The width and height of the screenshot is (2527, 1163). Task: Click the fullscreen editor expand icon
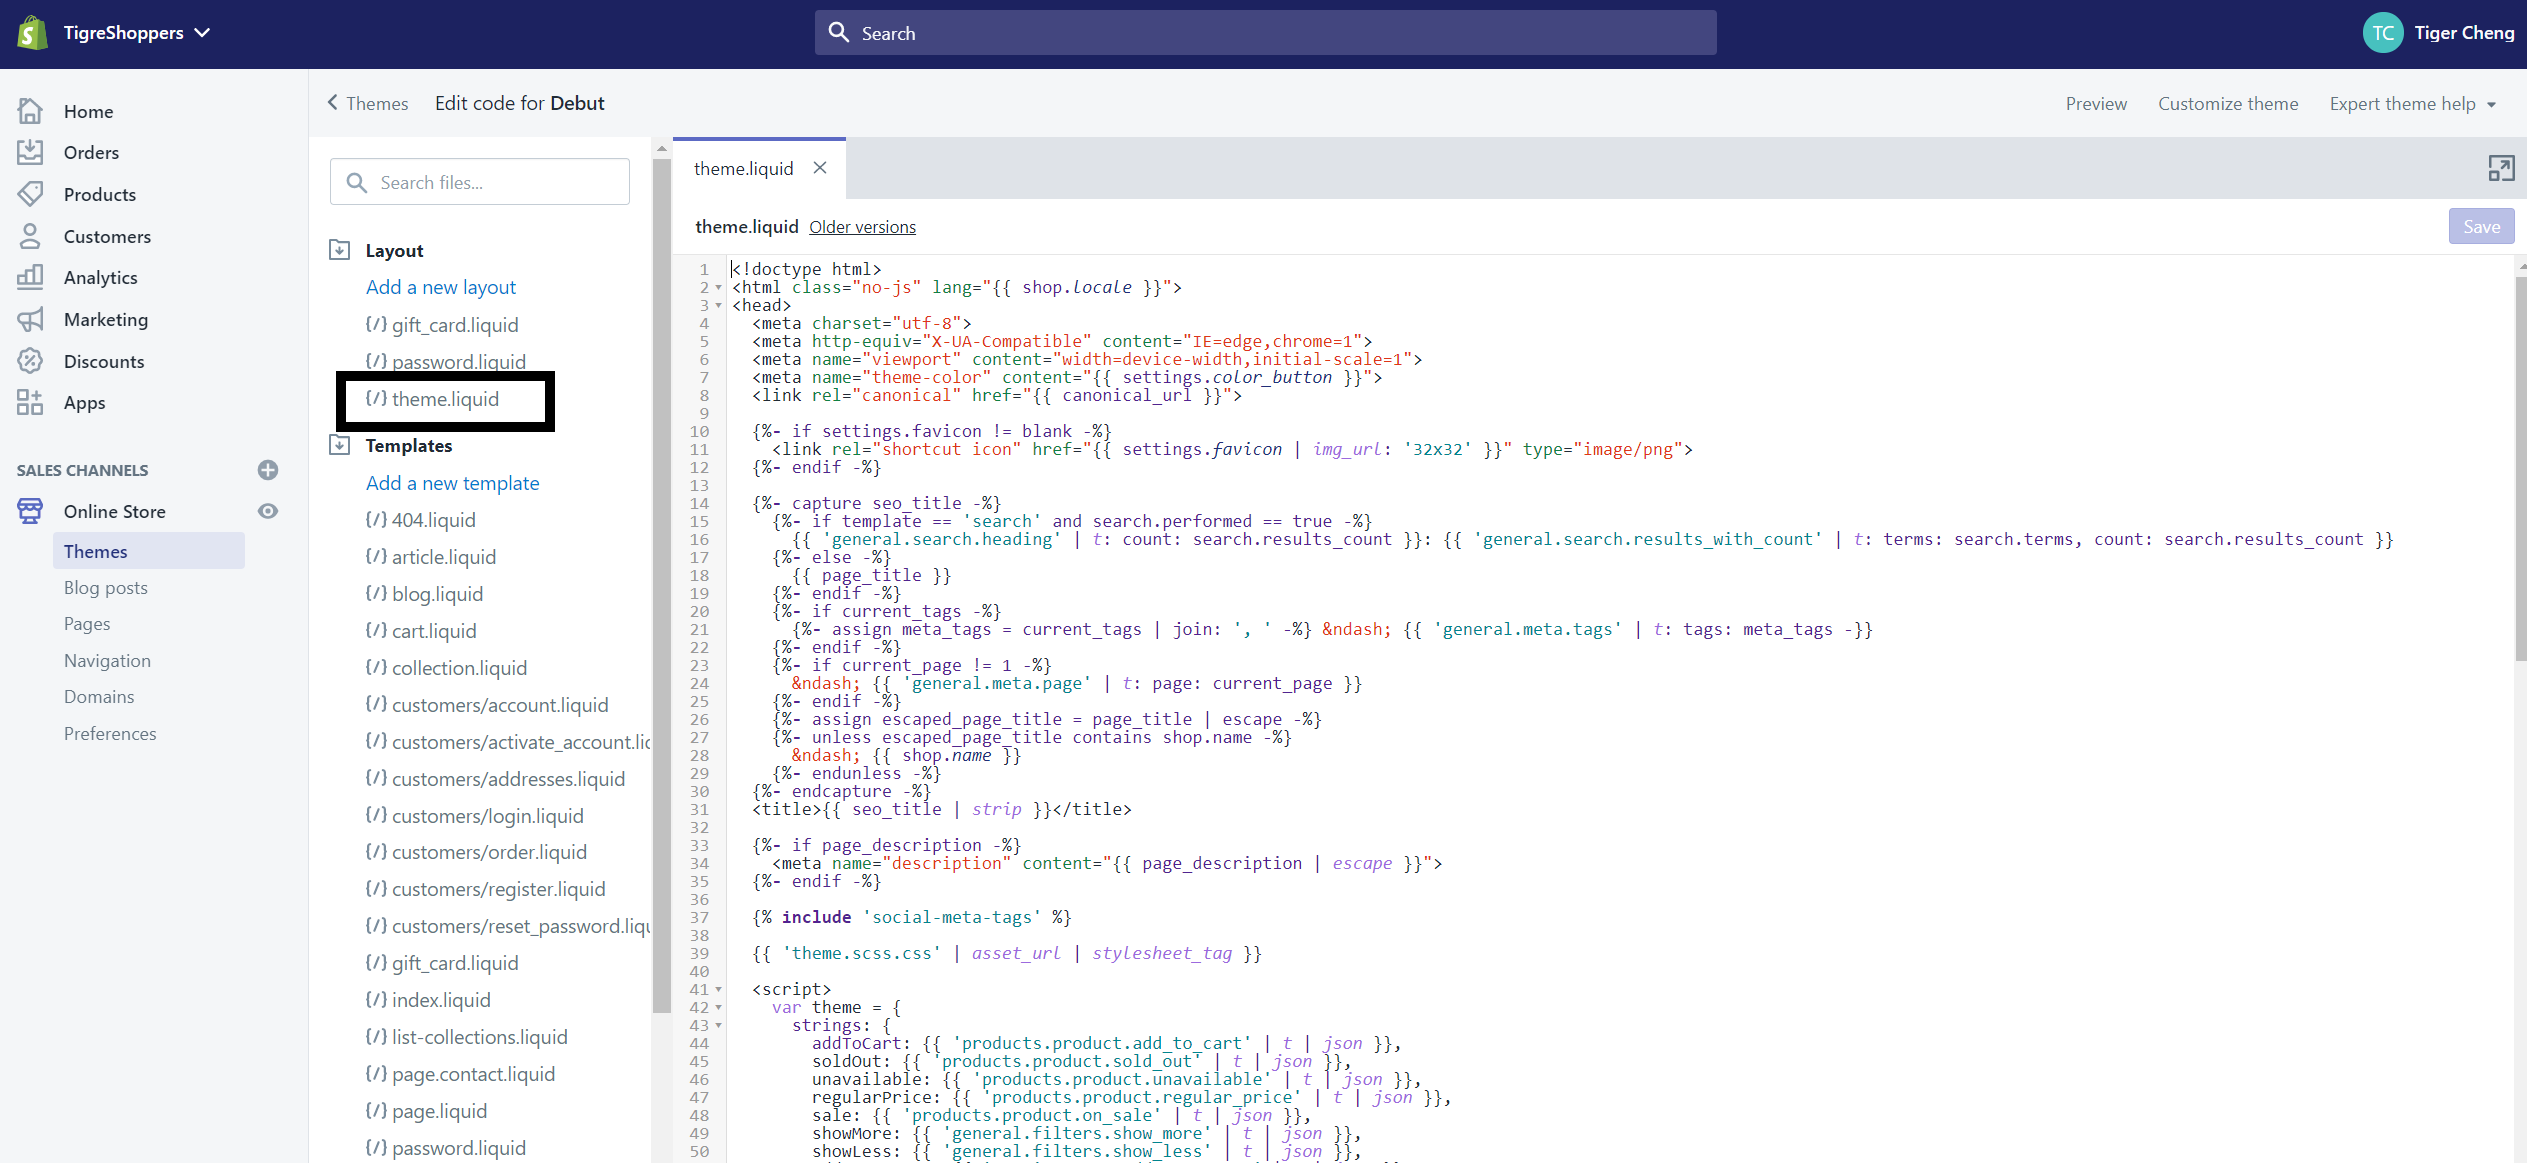(2501, 168)
